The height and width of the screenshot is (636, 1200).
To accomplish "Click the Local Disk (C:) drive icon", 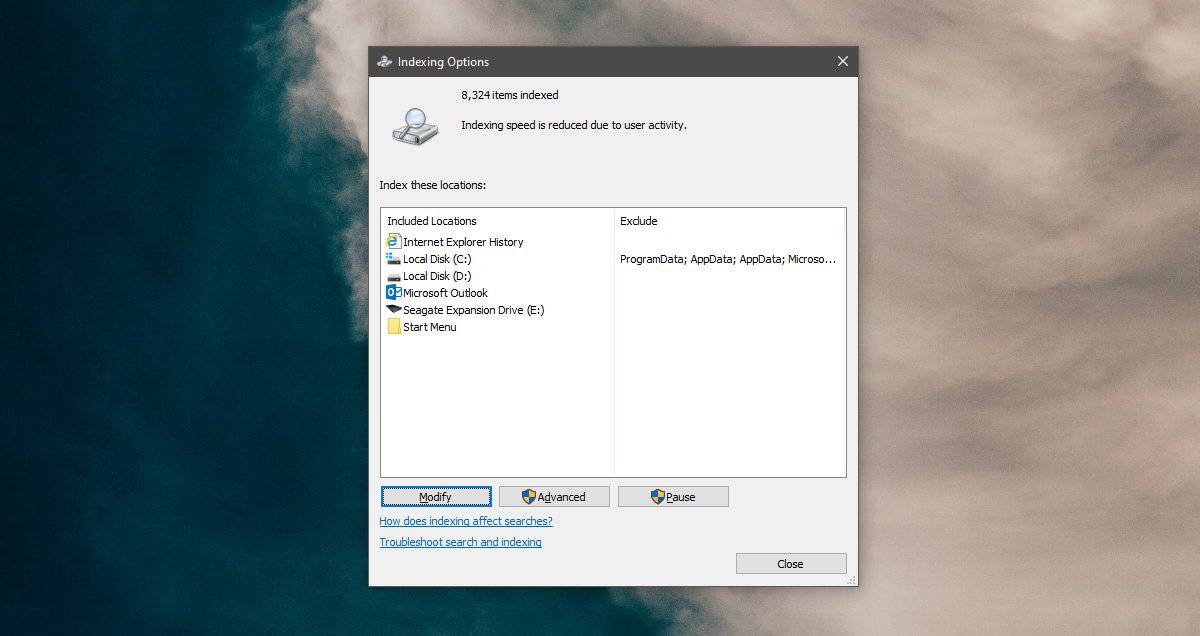I will tap(394, 258).
